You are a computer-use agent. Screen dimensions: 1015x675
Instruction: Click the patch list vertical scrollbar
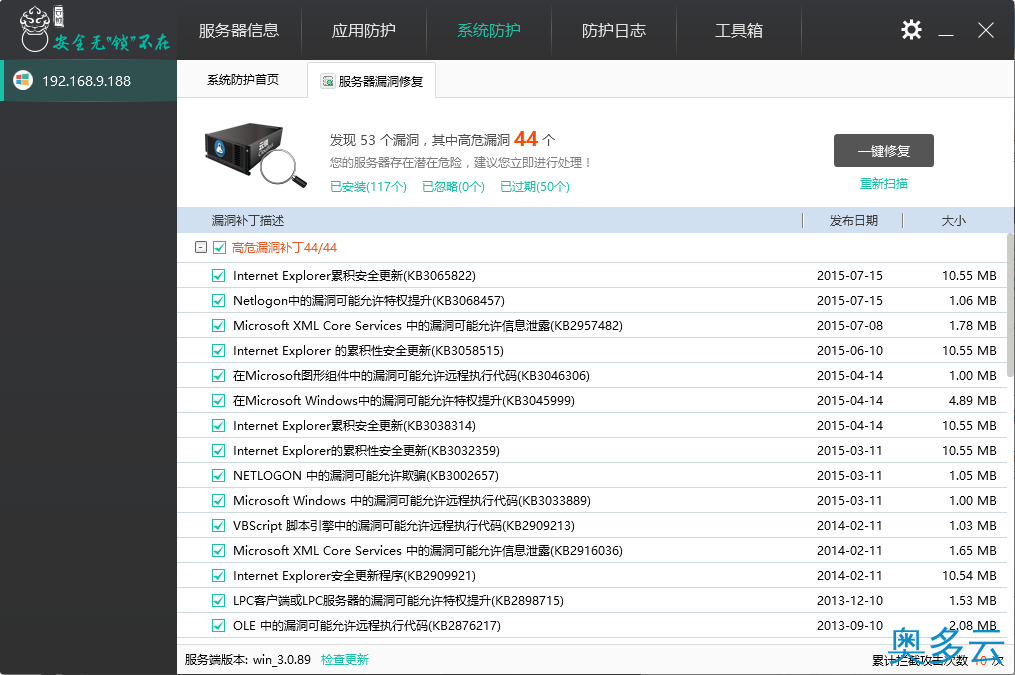point(1010,305)
